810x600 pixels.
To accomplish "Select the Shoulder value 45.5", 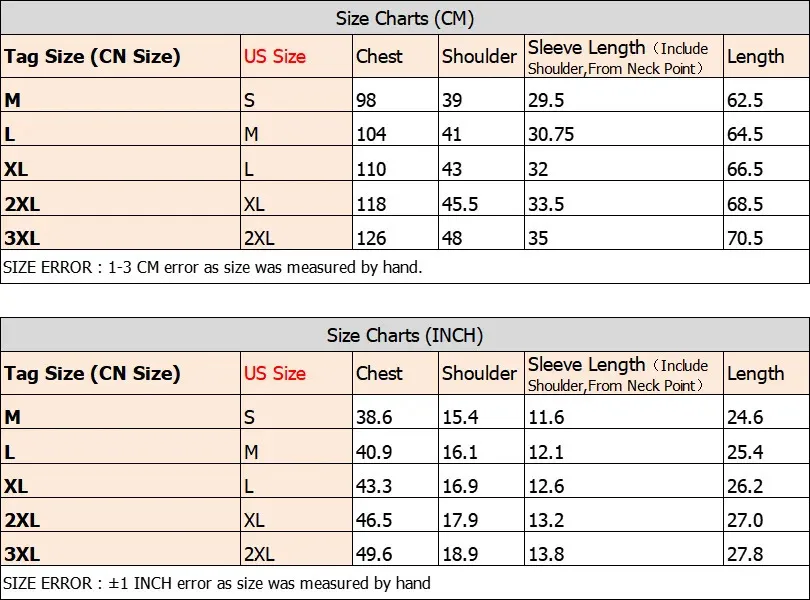I will click(460, 204).
